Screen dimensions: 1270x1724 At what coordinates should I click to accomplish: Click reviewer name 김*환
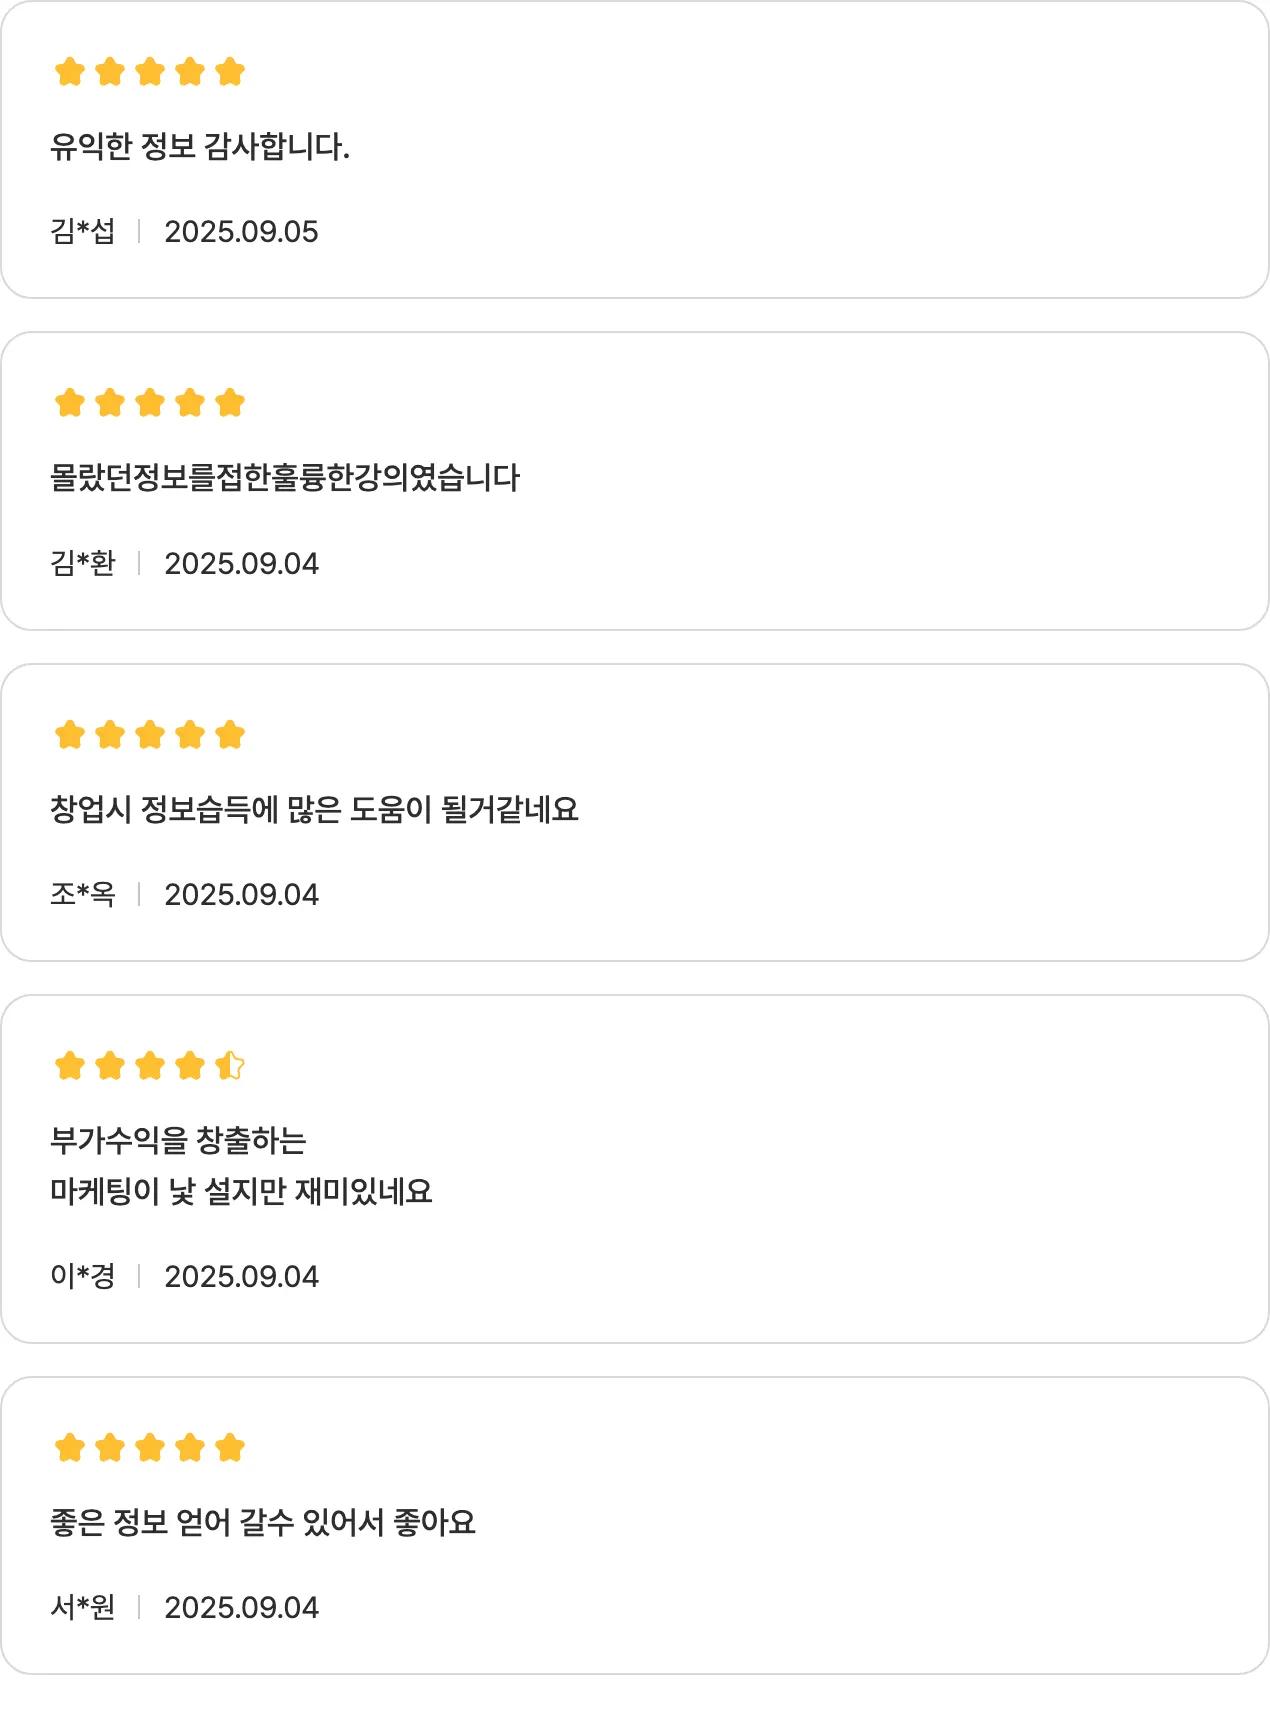83,563
